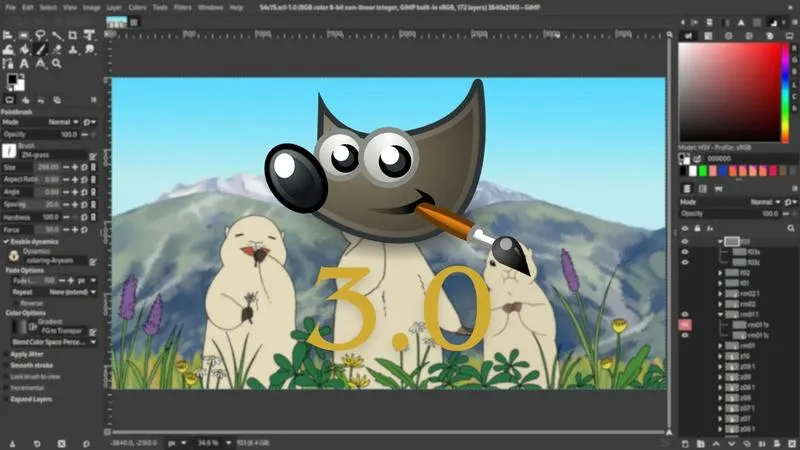Select the Free Select lasso tool
The height and width of the screenshot is (450, 800).
(x=40, y=35)
